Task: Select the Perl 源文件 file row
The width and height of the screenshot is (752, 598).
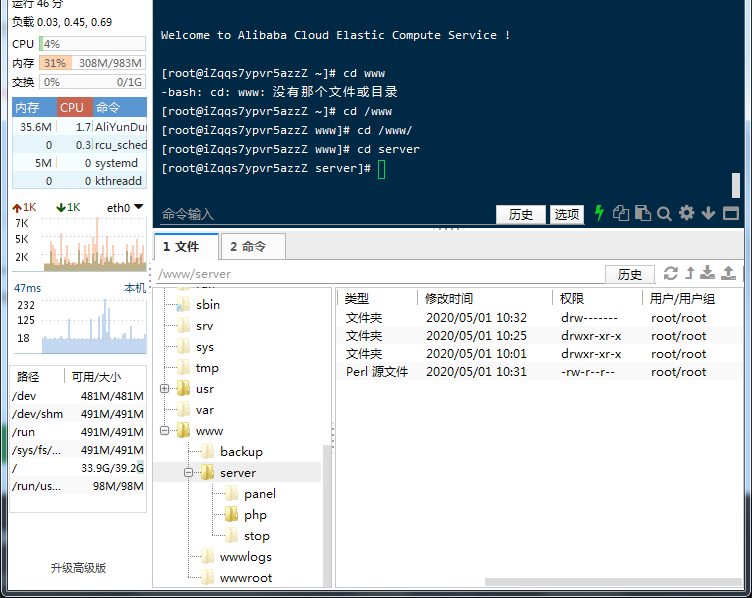Action: 540,372
